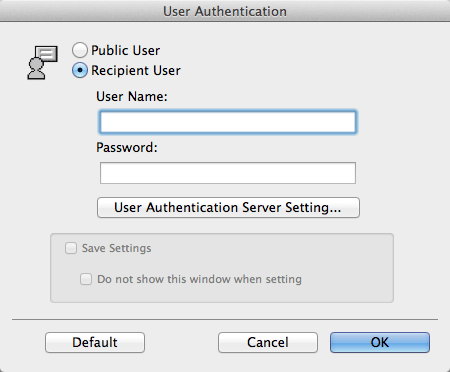Click the "Password:" label
450x372 pixels.
click(127, 147)
